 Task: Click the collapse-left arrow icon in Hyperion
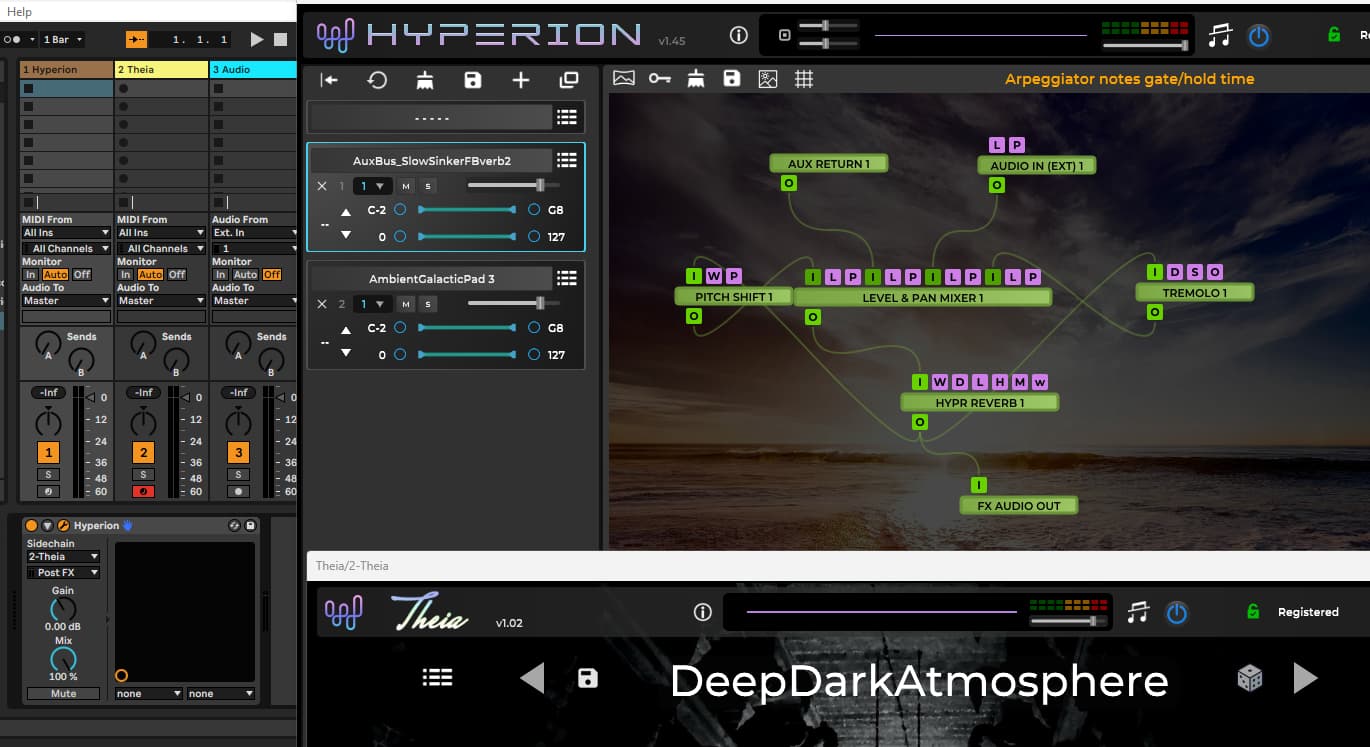click(329, 81)
